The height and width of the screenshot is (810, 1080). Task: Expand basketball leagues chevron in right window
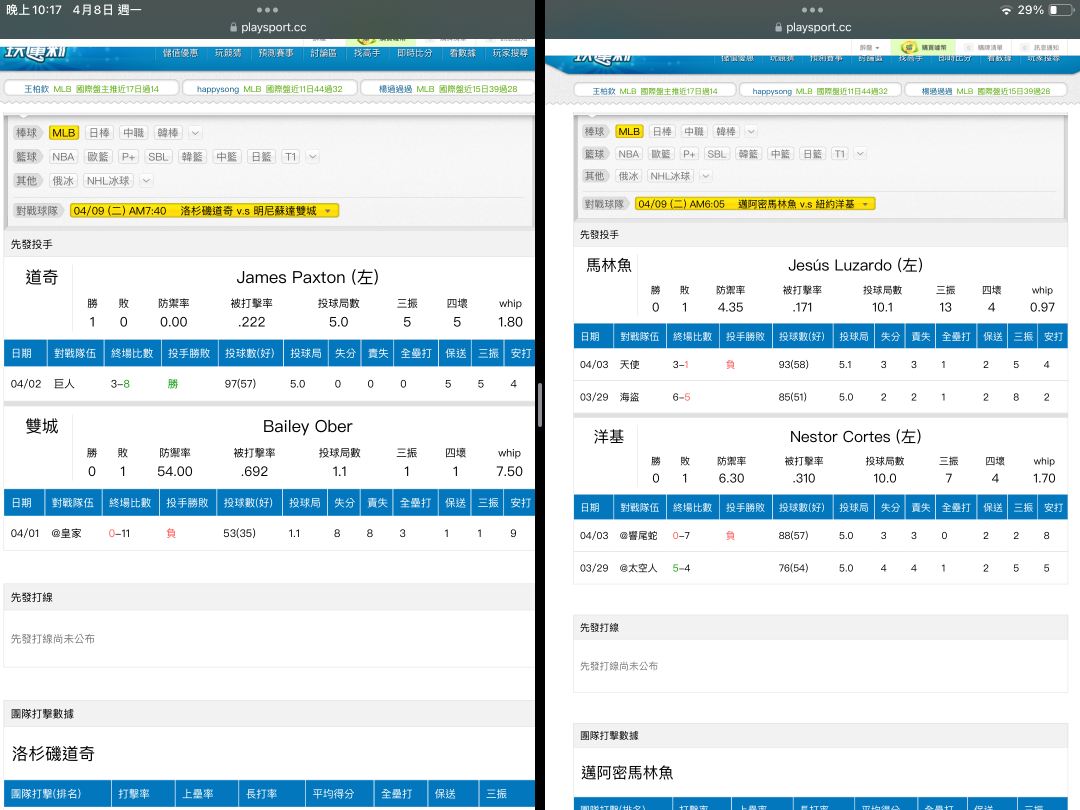coord(860,154)
